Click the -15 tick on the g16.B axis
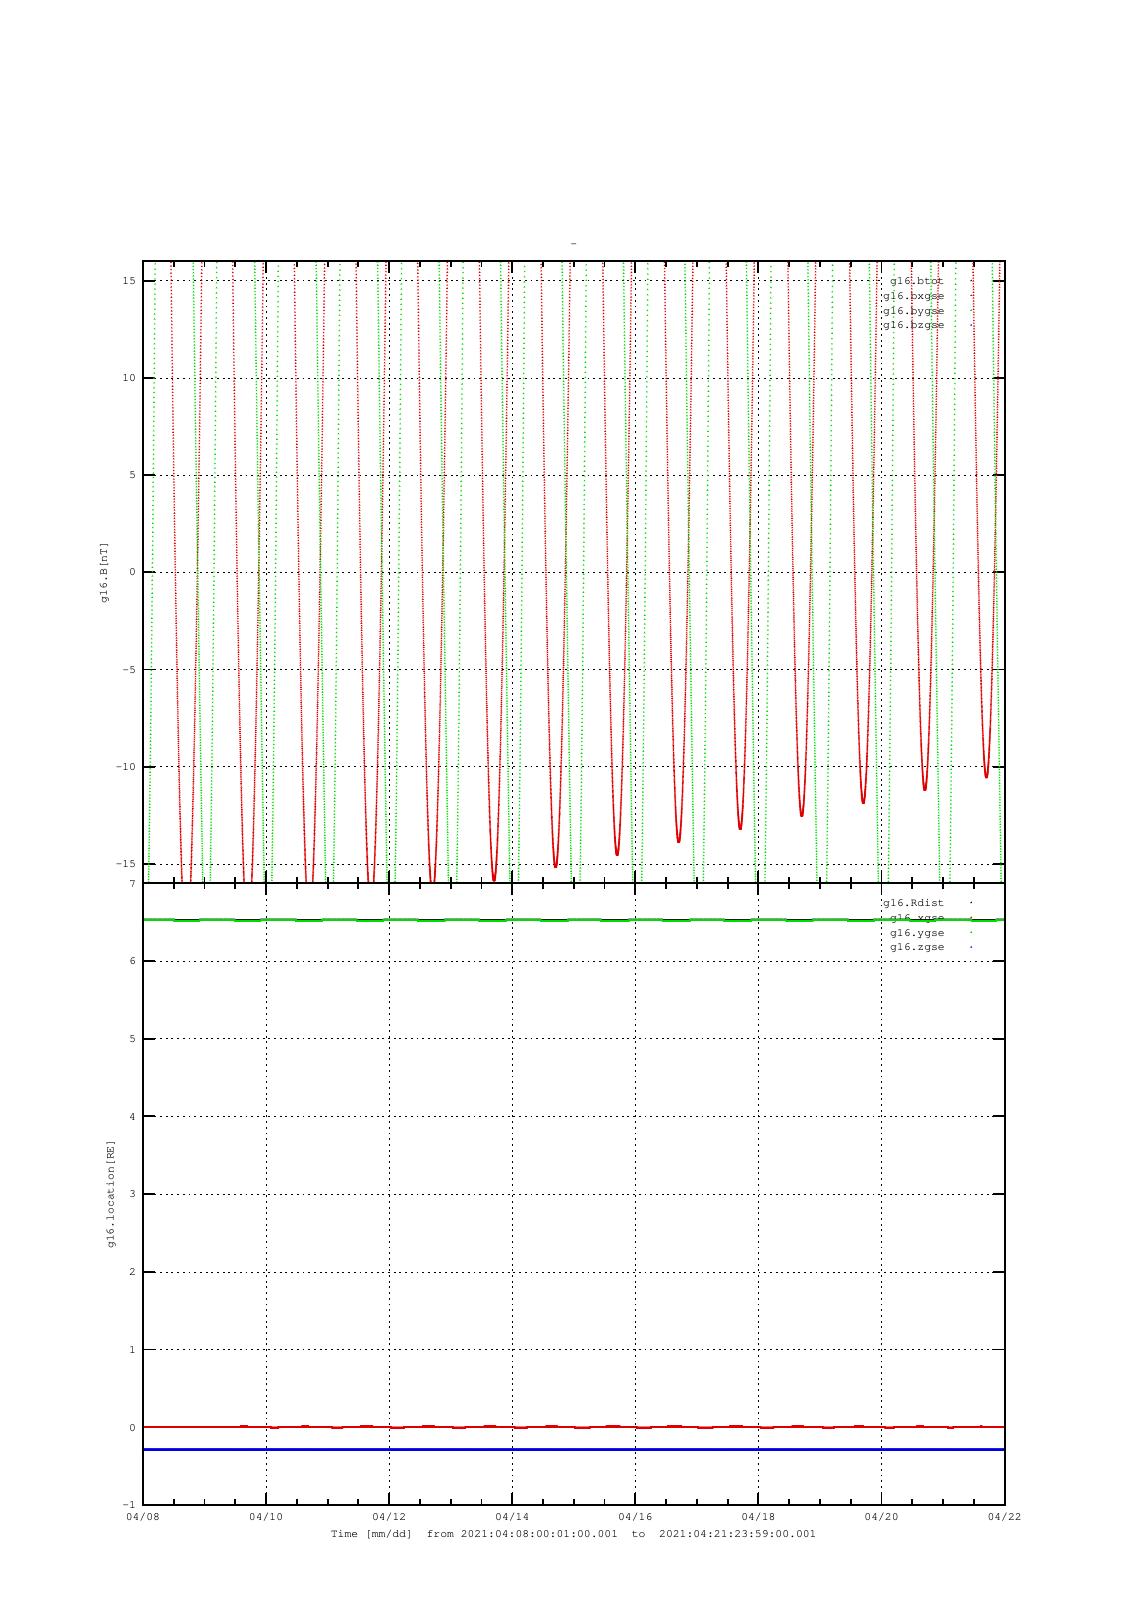Image resolution: width=1131 pixels, height=1600 pixels. click(125, 864)
